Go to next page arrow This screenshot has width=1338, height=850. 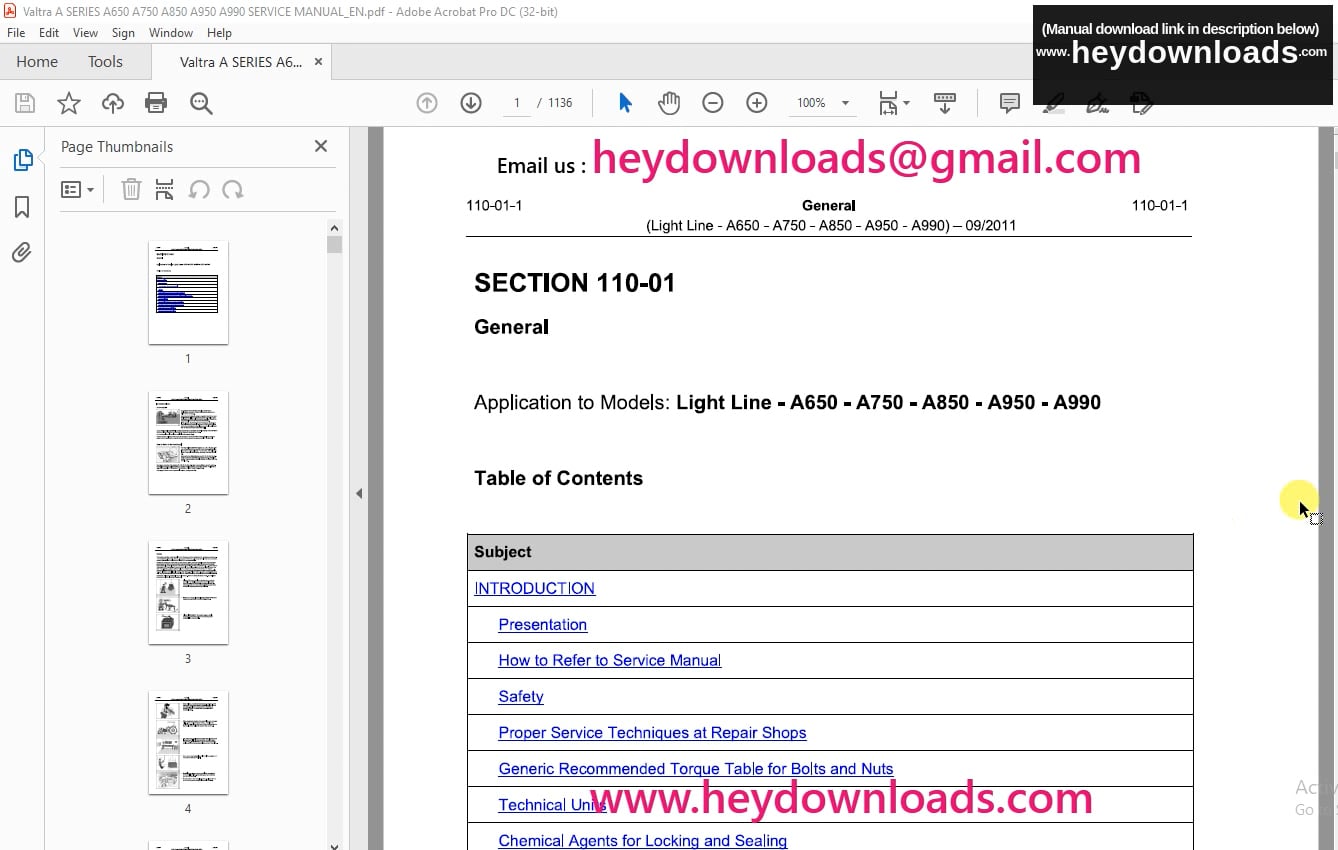[471, 103]
